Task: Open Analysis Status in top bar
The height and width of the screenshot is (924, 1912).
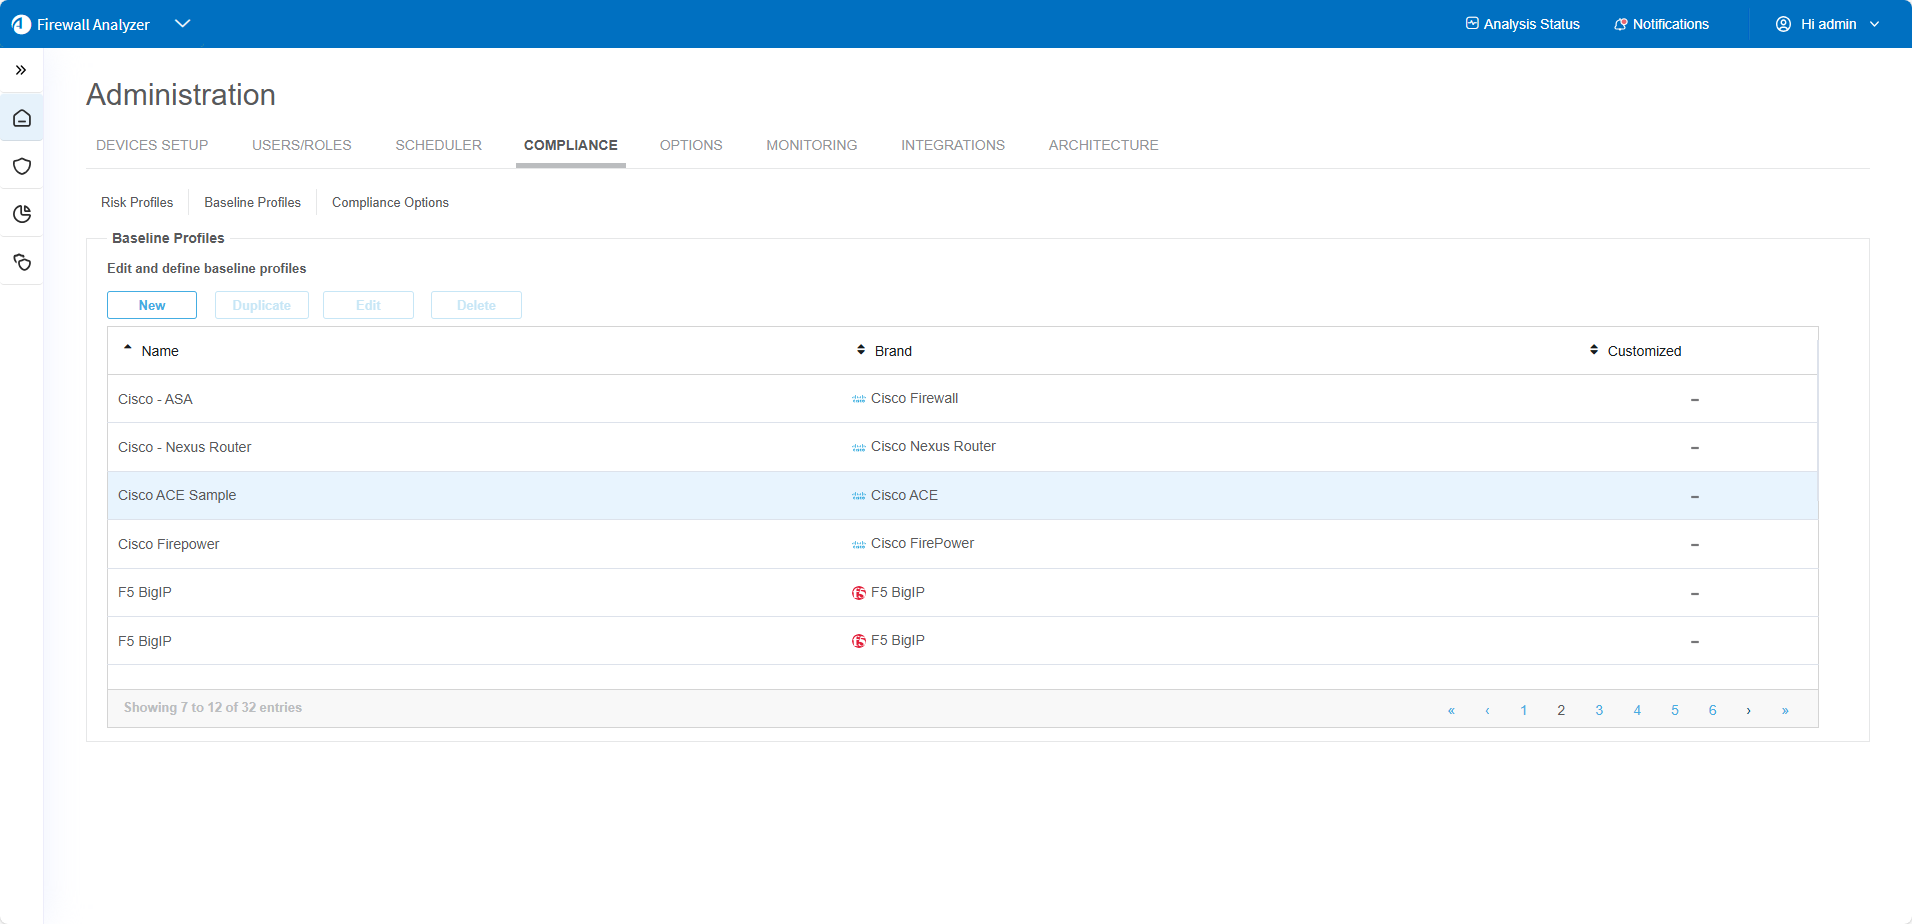Action: (1522, 24)
